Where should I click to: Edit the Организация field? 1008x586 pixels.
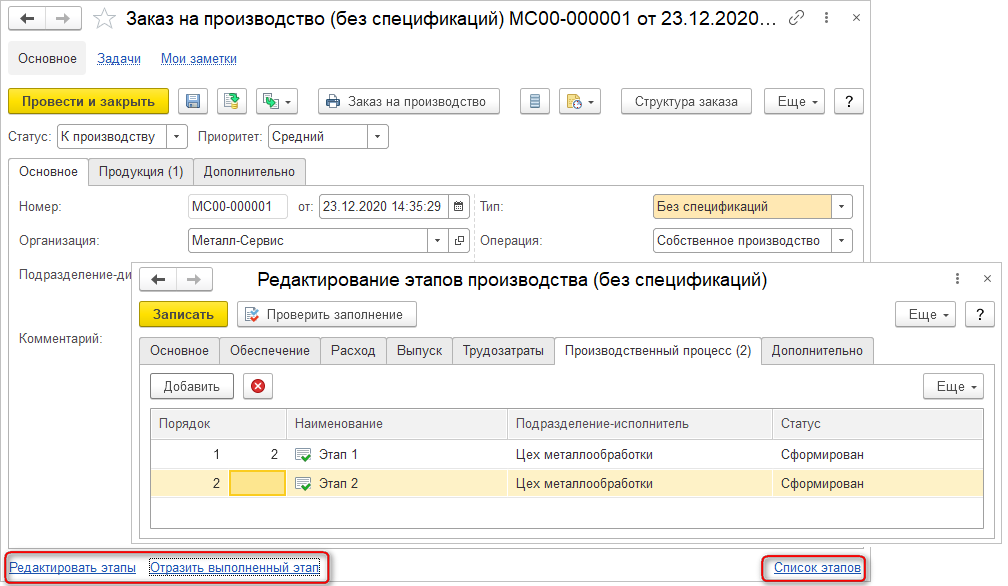[x=308, y=240]
